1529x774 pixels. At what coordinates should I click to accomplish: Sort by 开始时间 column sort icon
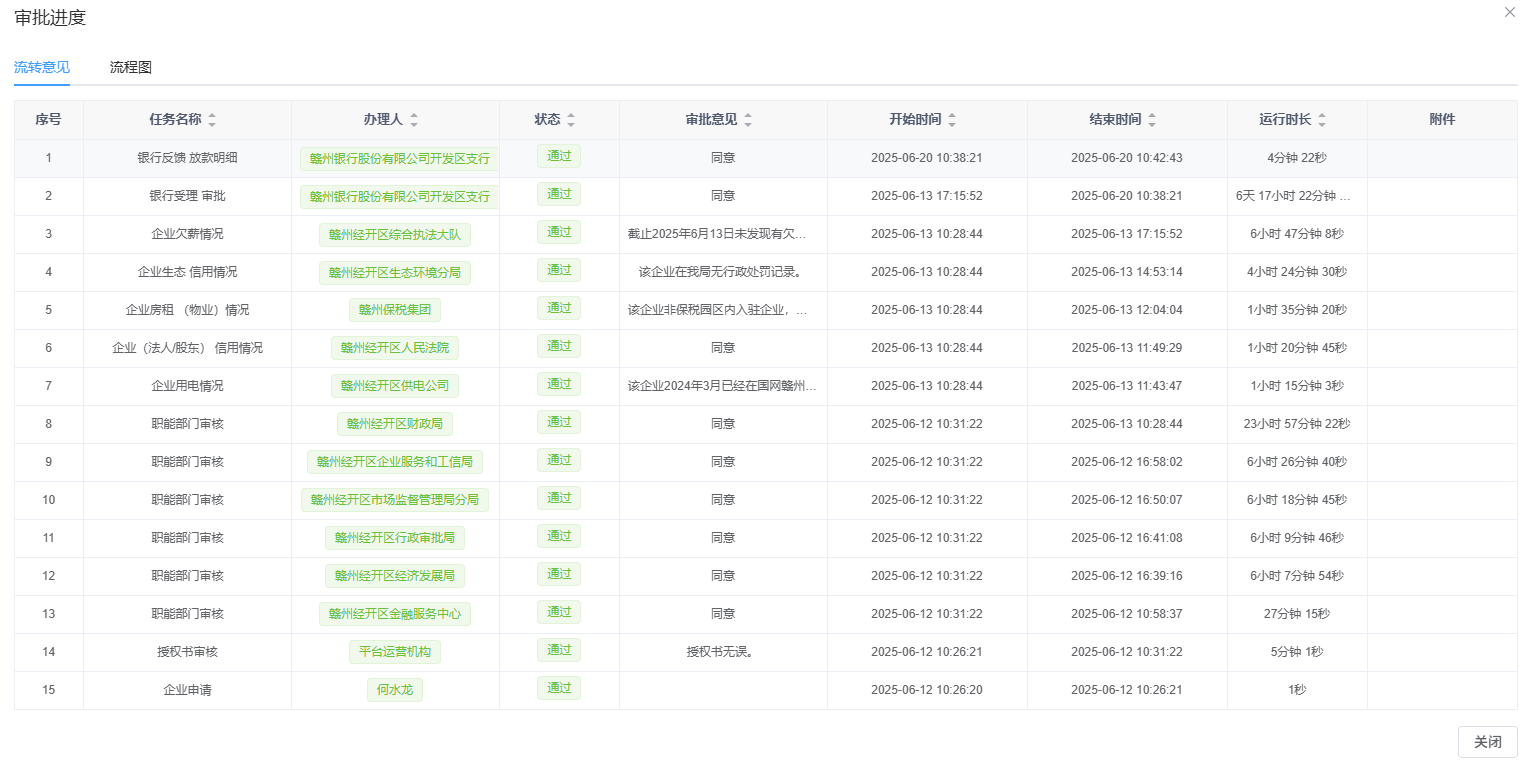coord(952,120)
